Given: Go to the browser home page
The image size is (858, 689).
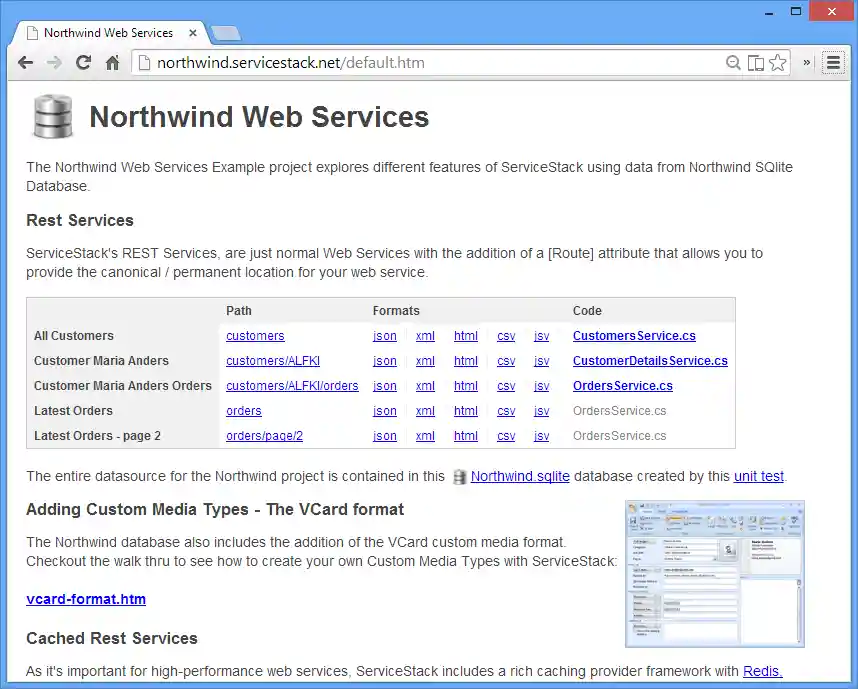Looking at the screenshot, I should point(113,62).
